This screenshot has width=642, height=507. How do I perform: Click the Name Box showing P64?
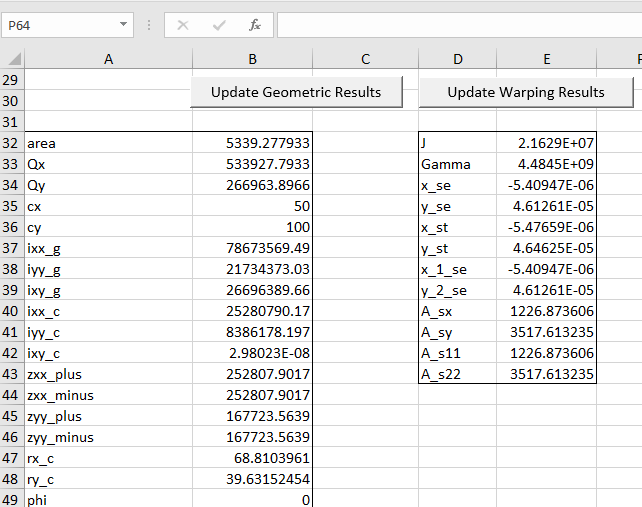pyautogui.click(x=58, y=24)
